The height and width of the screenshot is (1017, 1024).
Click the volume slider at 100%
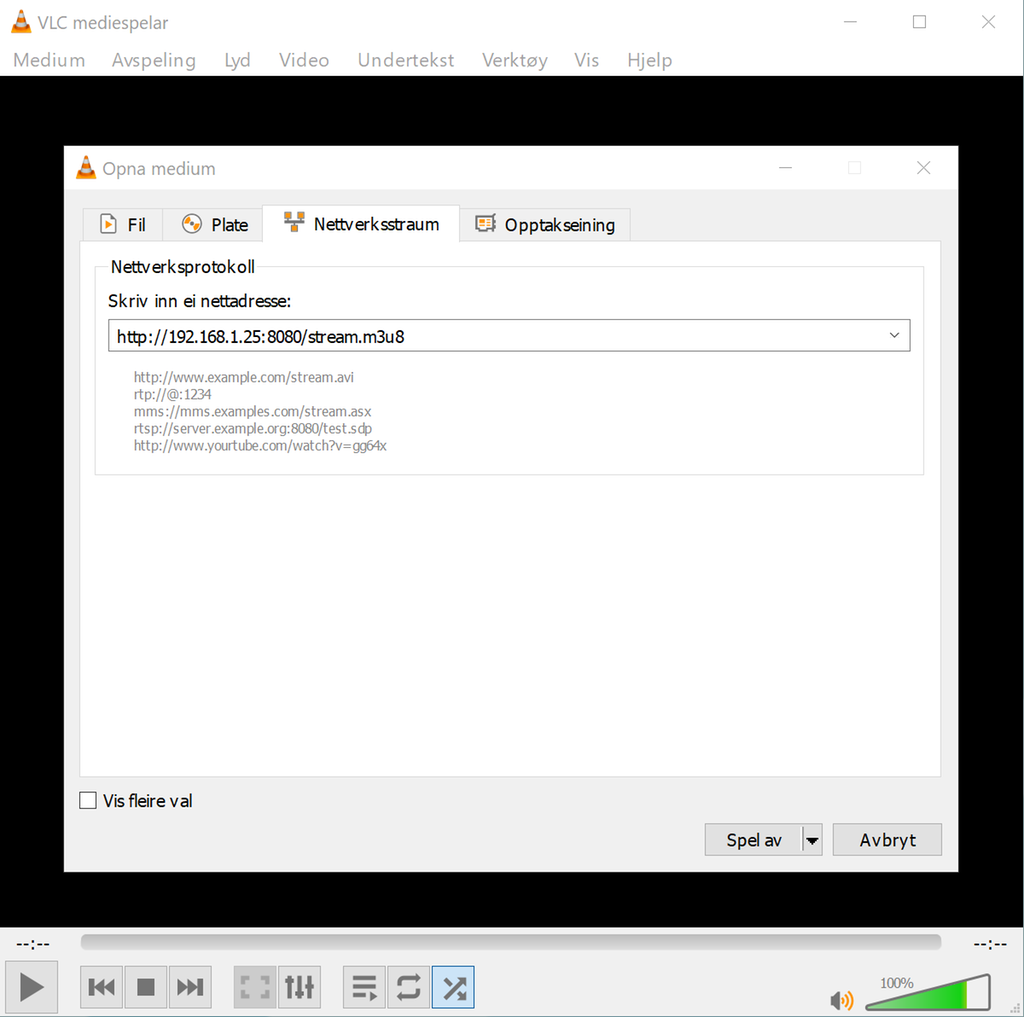tap(927, 993)
